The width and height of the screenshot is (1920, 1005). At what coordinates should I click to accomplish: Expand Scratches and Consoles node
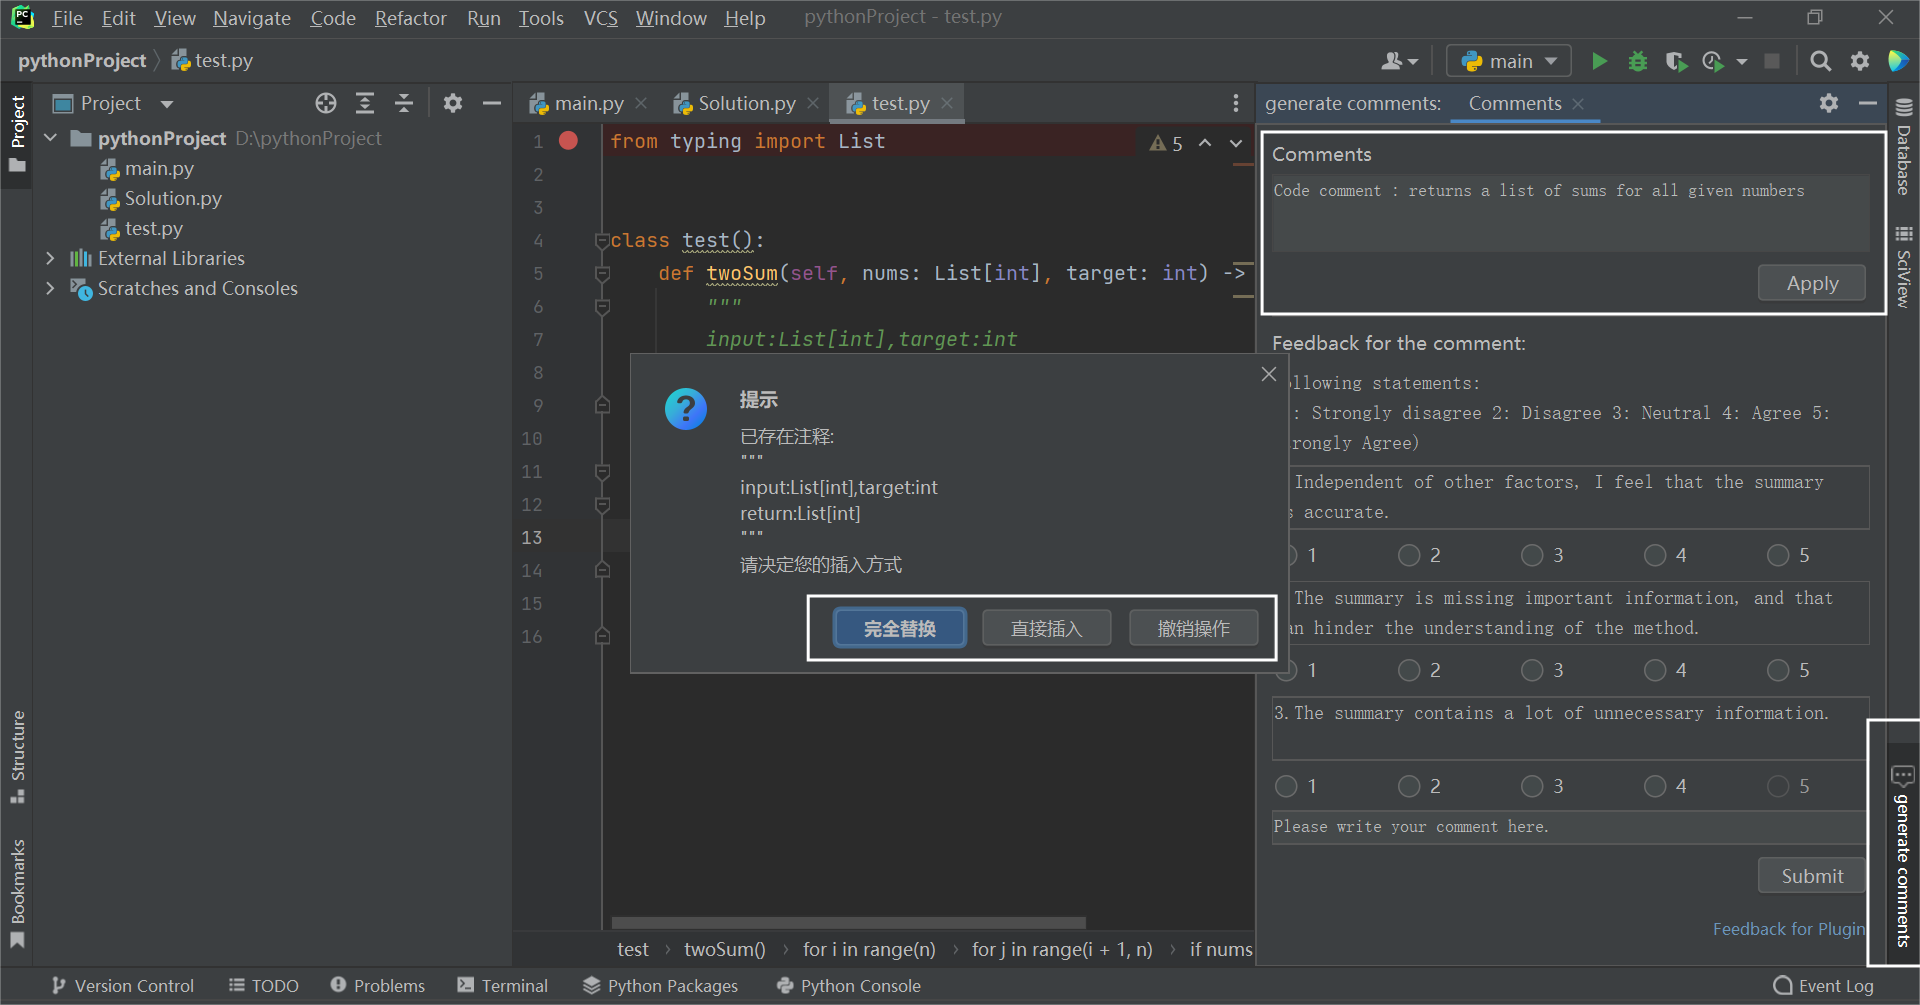[x=51, y=288]
